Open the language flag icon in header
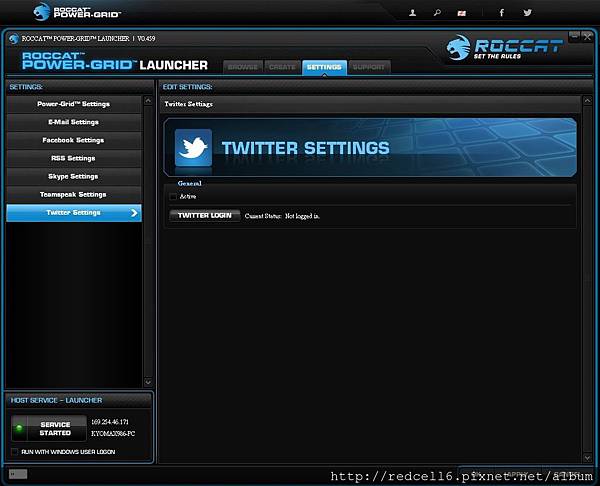 [462, 13]
